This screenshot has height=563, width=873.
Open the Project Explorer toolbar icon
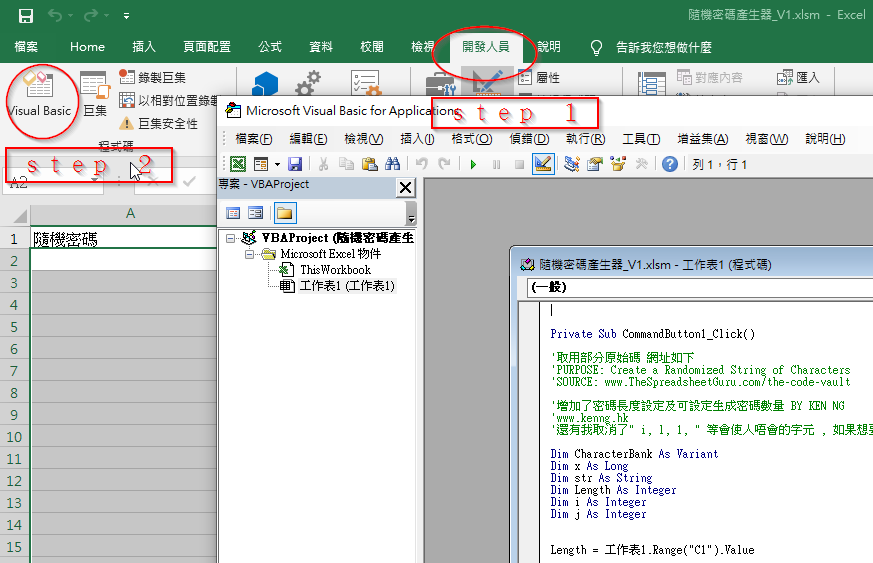point(572,164)
